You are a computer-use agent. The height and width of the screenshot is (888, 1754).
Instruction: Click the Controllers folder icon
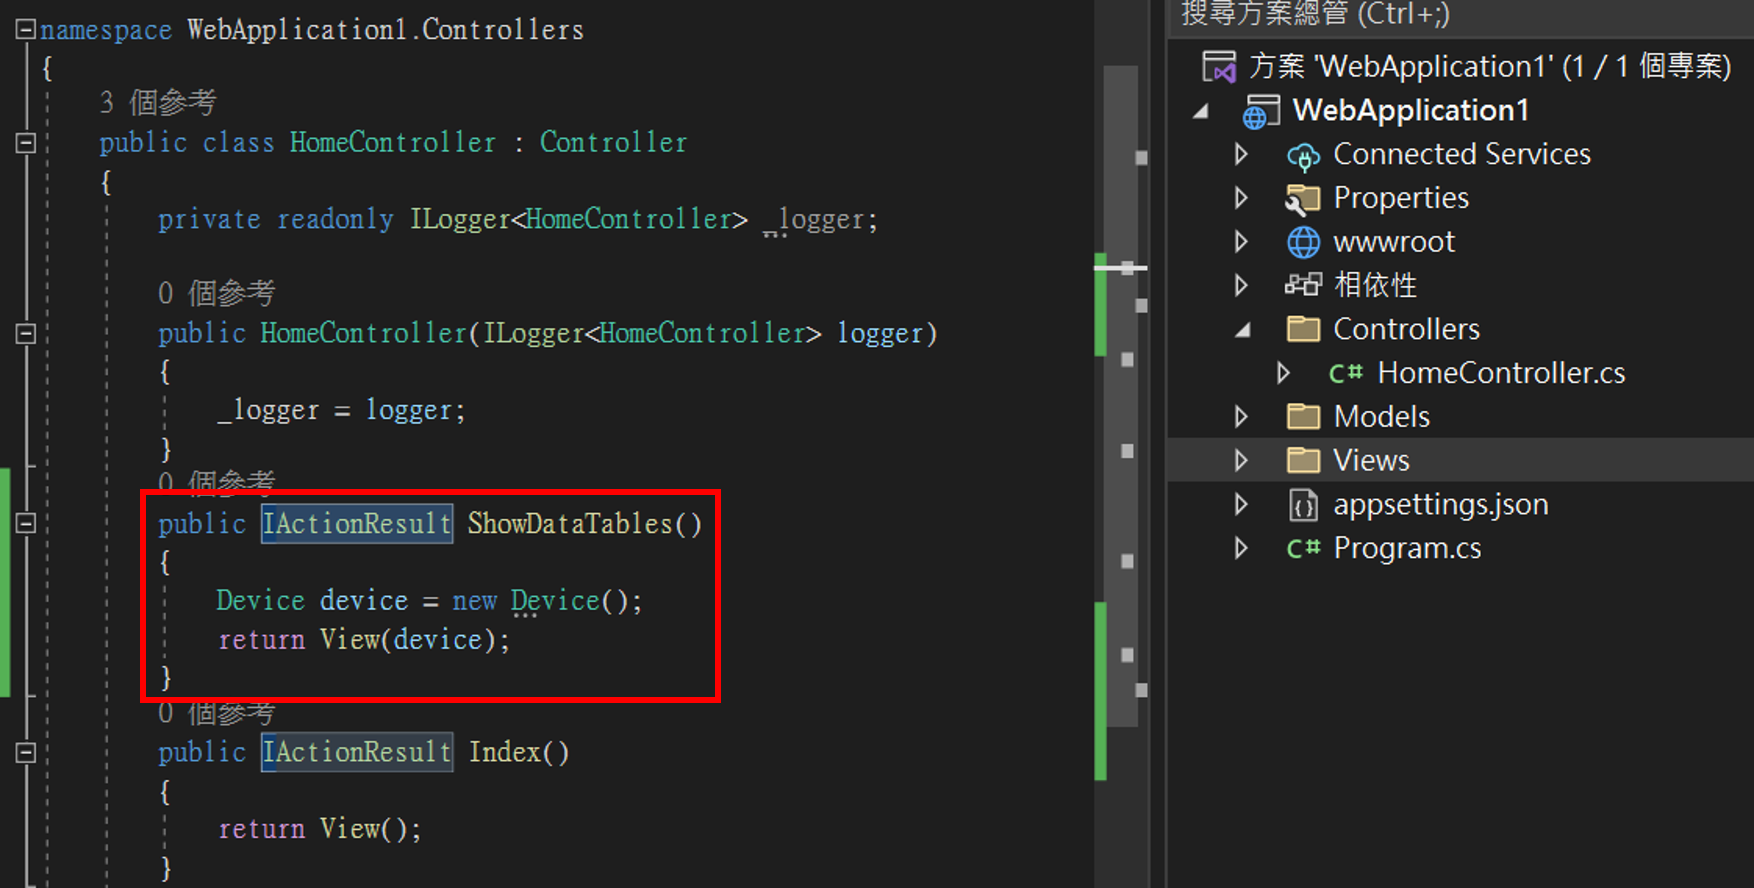pos(1303,329)
